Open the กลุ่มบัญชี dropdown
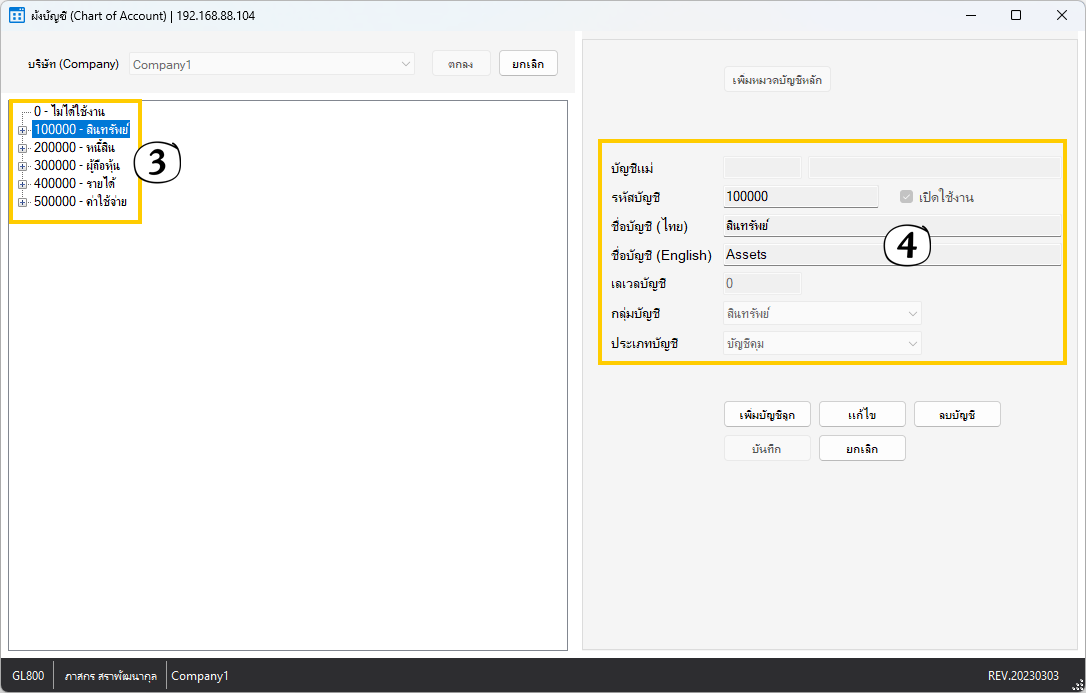 [x=821, y=314]
